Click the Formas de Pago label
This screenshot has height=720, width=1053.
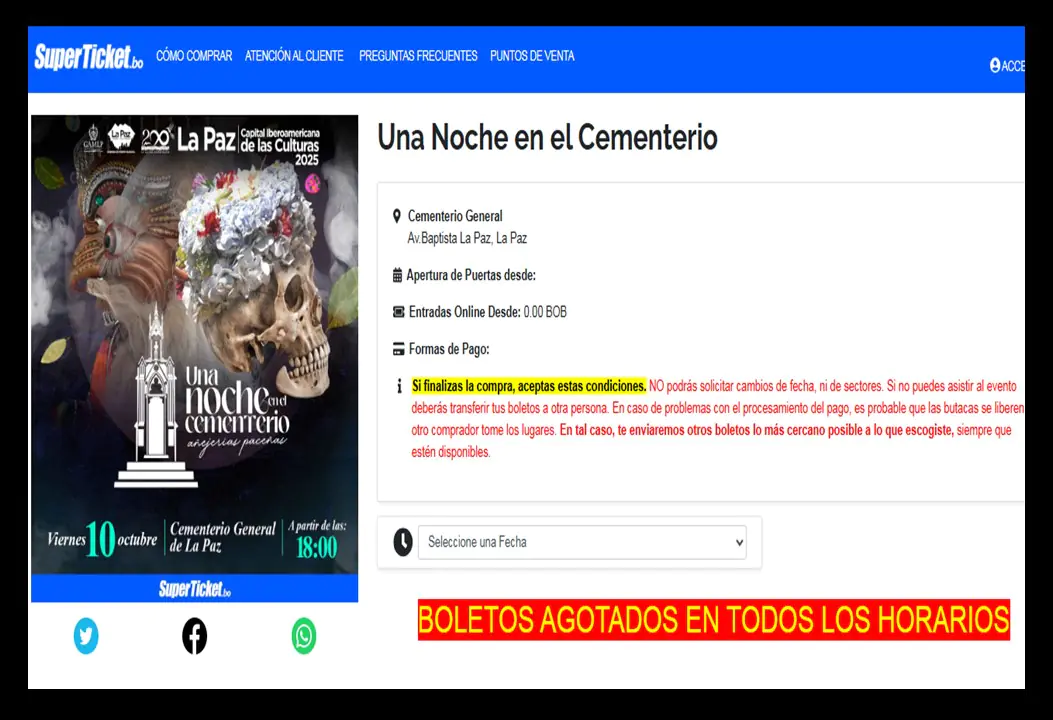click(449, 349)
